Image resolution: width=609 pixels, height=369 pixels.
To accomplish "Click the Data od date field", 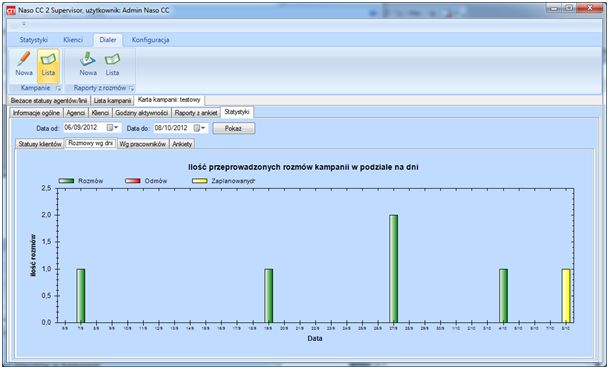I will tap(92, 128).
